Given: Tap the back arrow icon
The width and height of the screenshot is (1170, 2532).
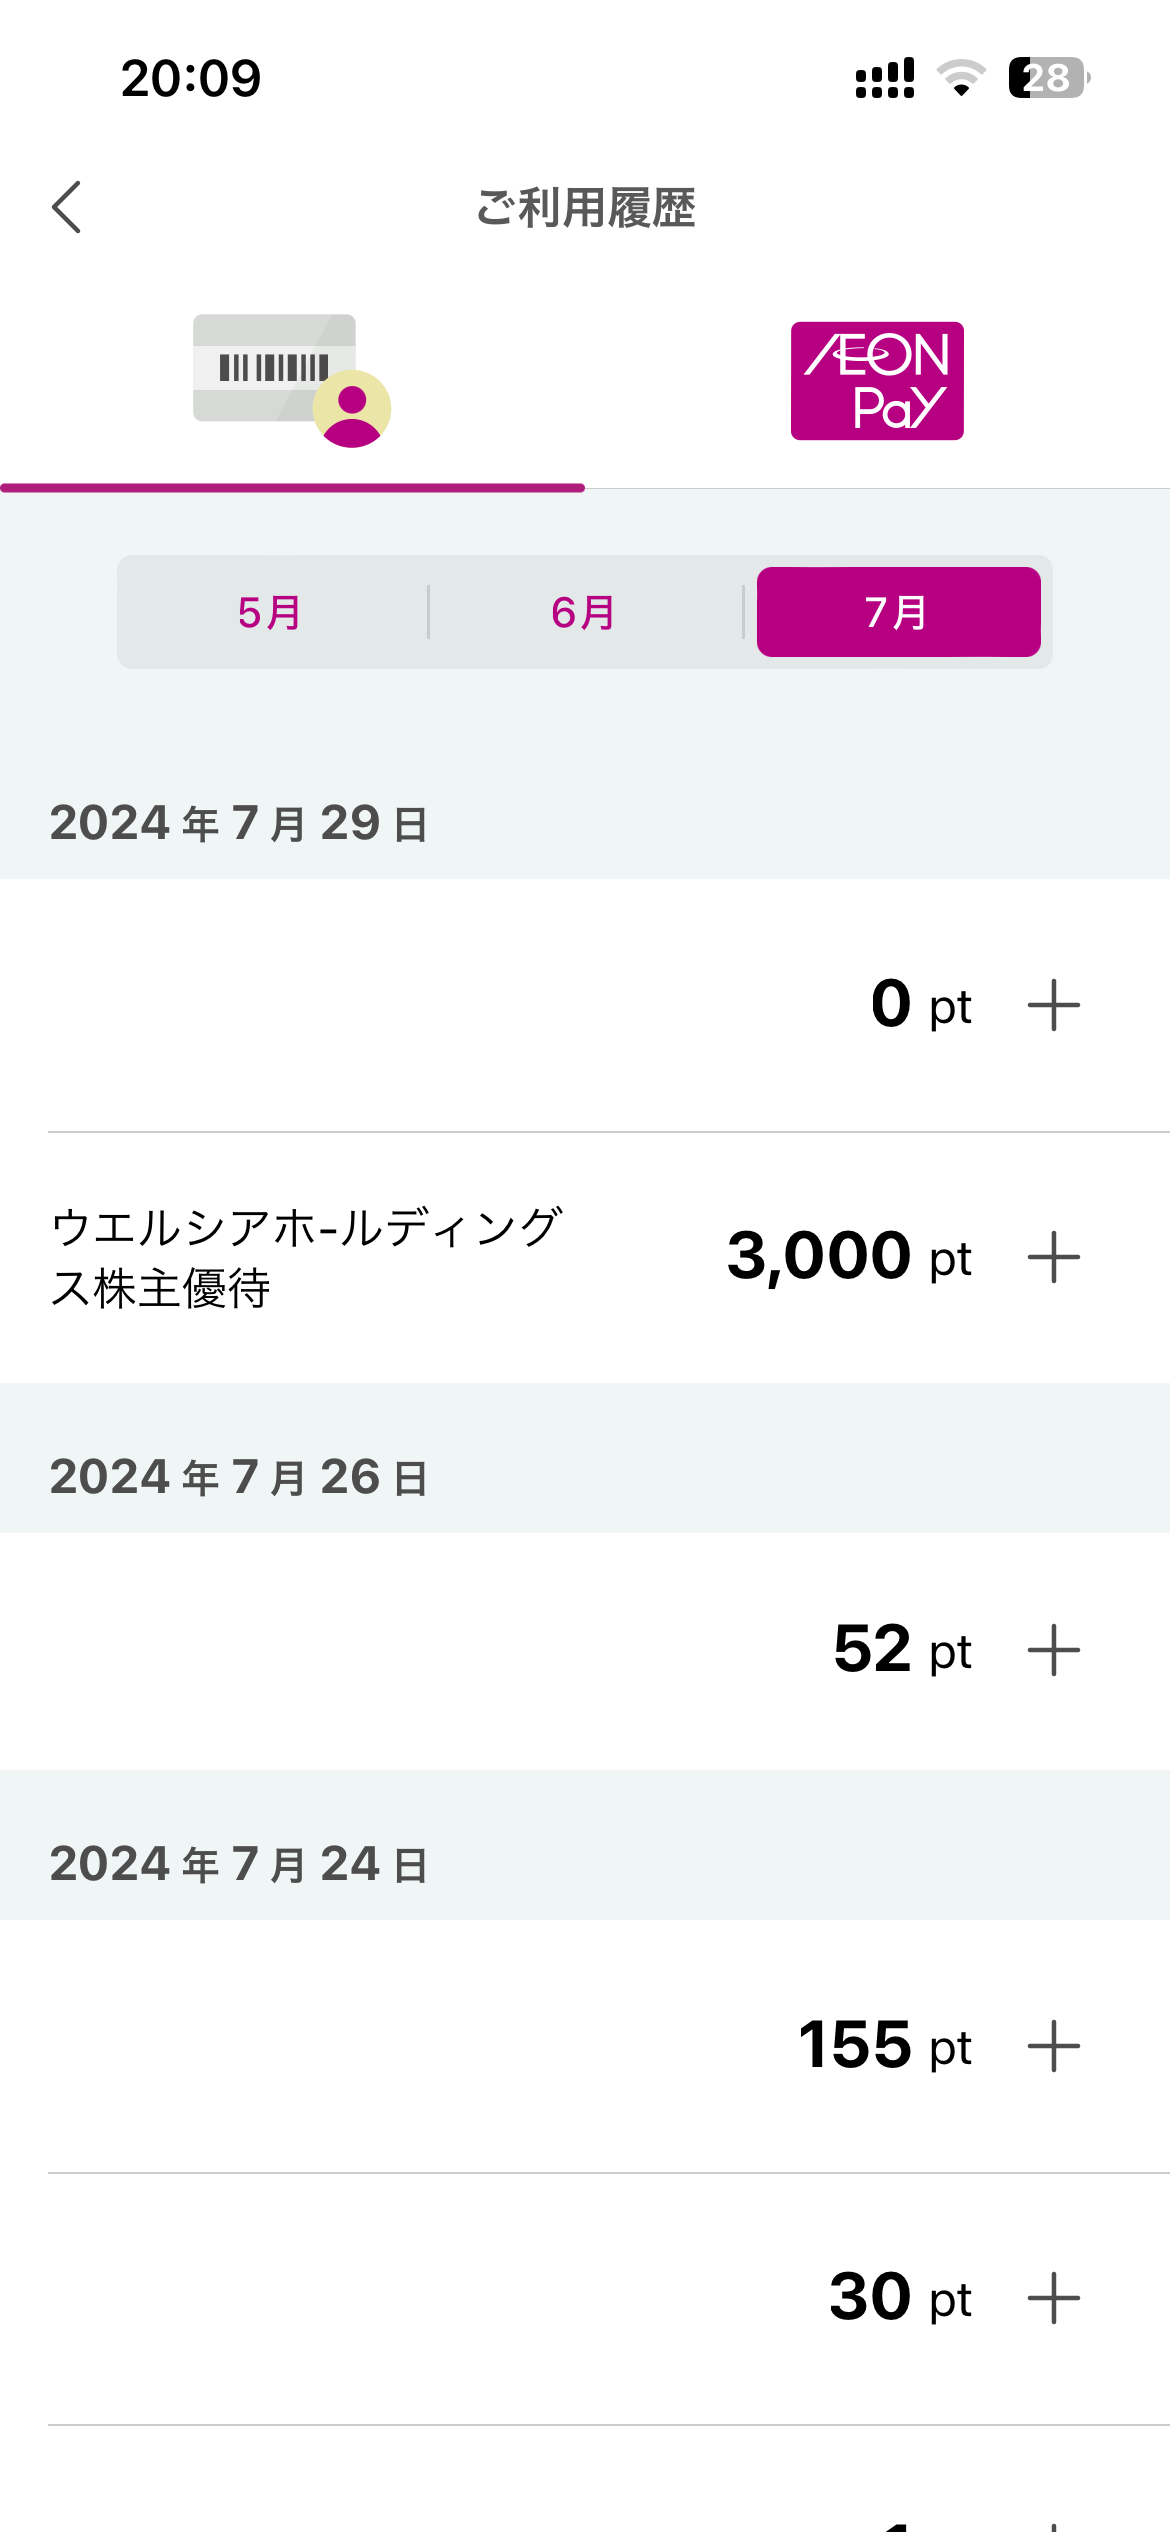Looking at the screenshot, I should (67, 207).
